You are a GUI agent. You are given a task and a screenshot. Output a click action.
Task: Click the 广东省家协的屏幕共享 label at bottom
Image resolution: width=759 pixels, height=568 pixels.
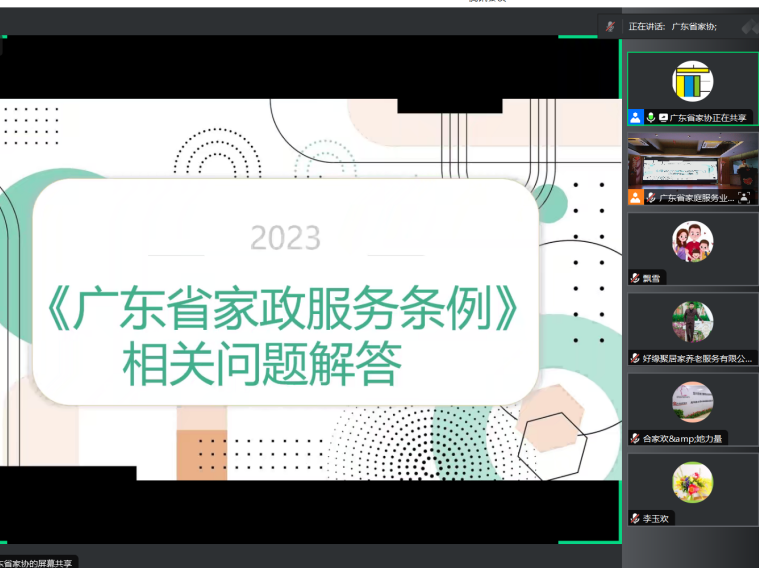pyautogui.click(x=36, y=563)
